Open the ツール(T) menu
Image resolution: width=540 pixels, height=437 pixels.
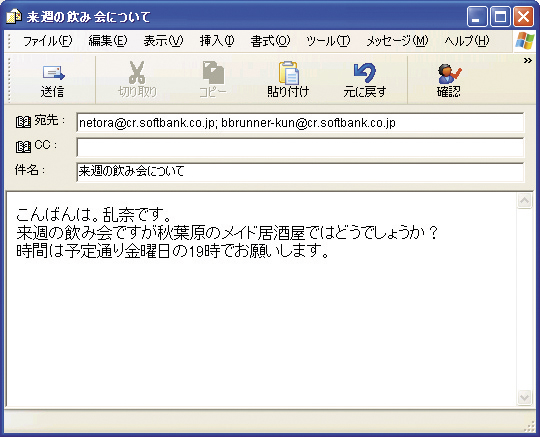[x=328, y=41]
